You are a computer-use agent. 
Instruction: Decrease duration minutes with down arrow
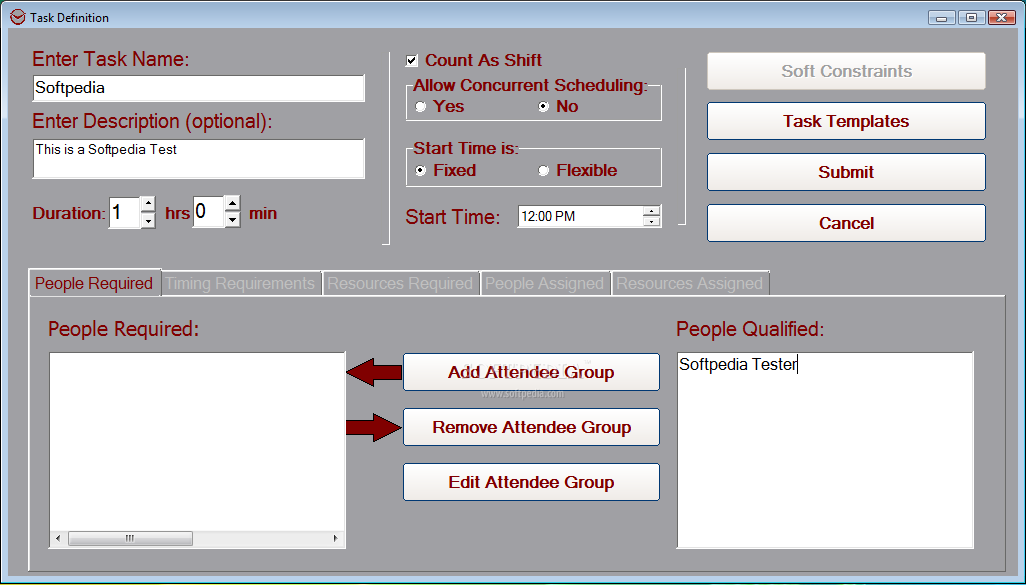click(x=232, y=220)
